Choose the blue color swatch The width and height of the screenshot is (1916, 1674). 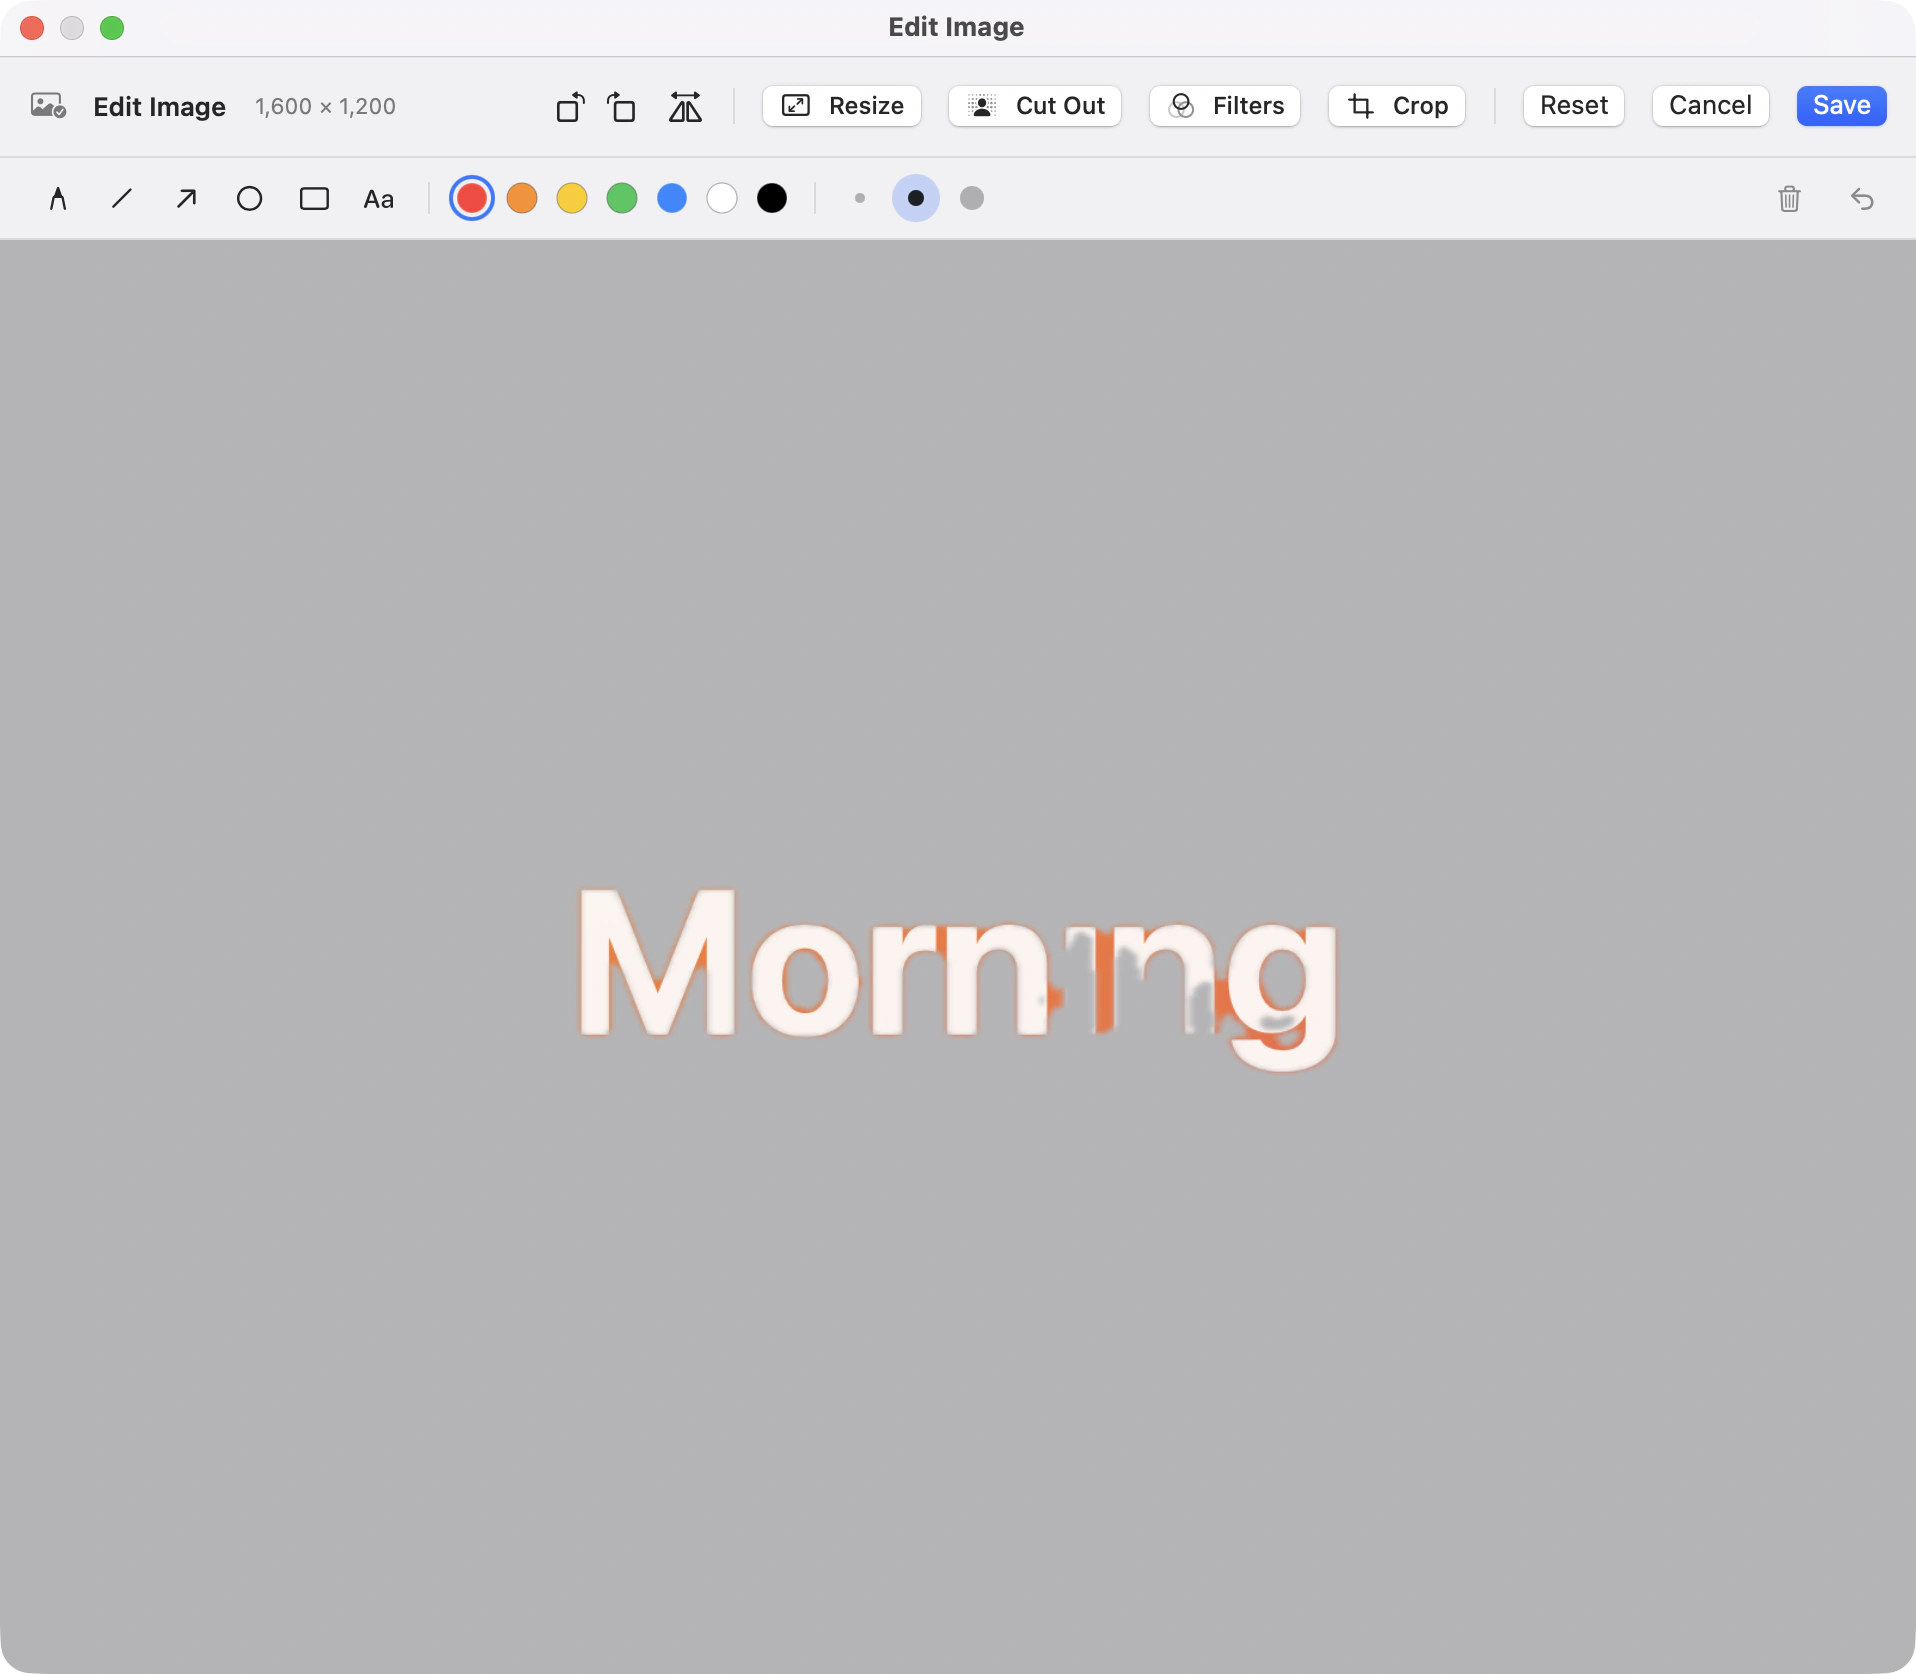pyautogui.click(x=672, y=198)
